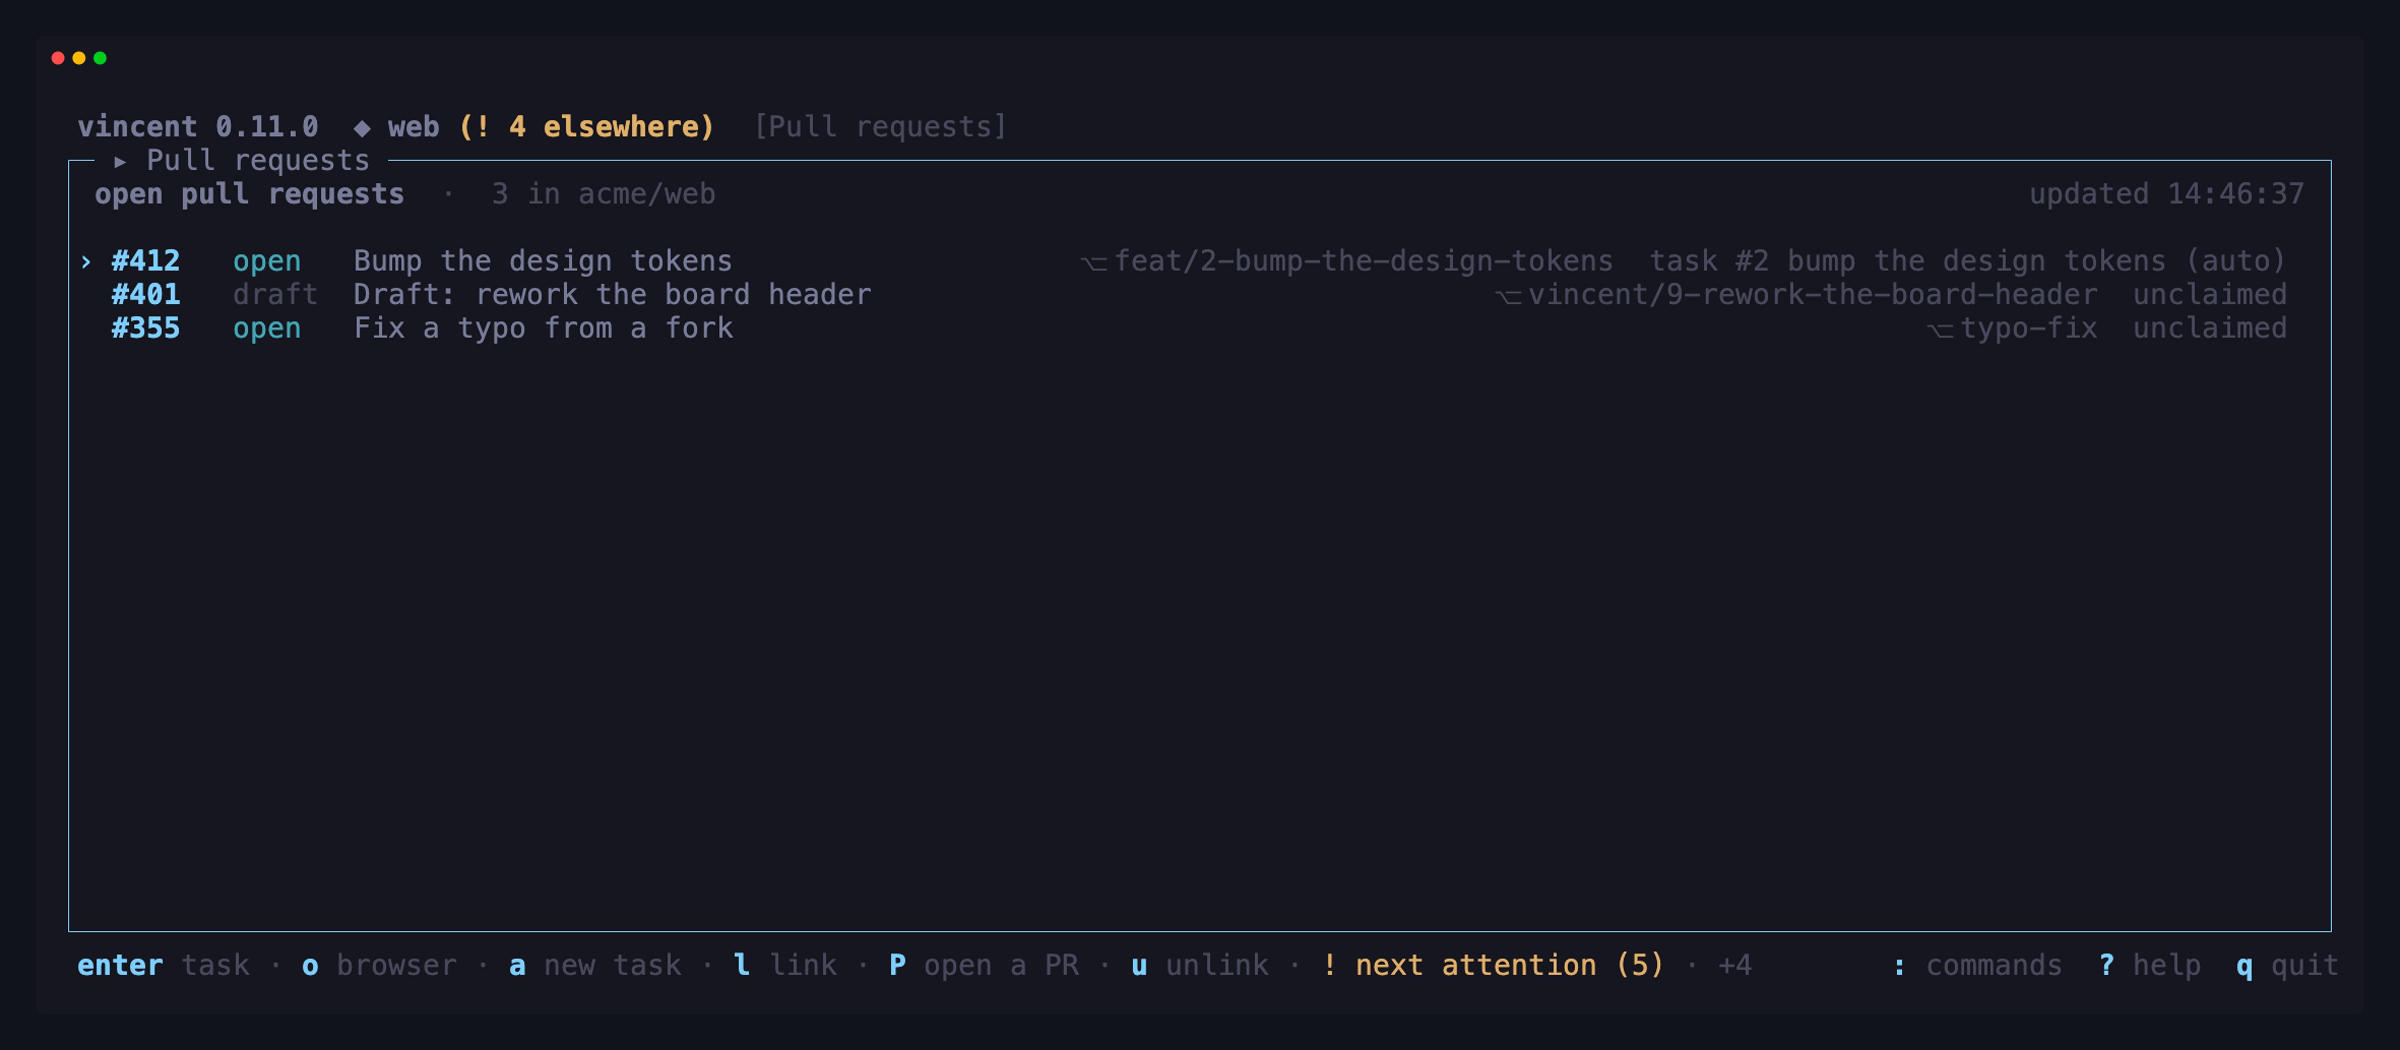
Task: Click the 'u unlink' footer shortcut
Action: tap(1199, 966)
